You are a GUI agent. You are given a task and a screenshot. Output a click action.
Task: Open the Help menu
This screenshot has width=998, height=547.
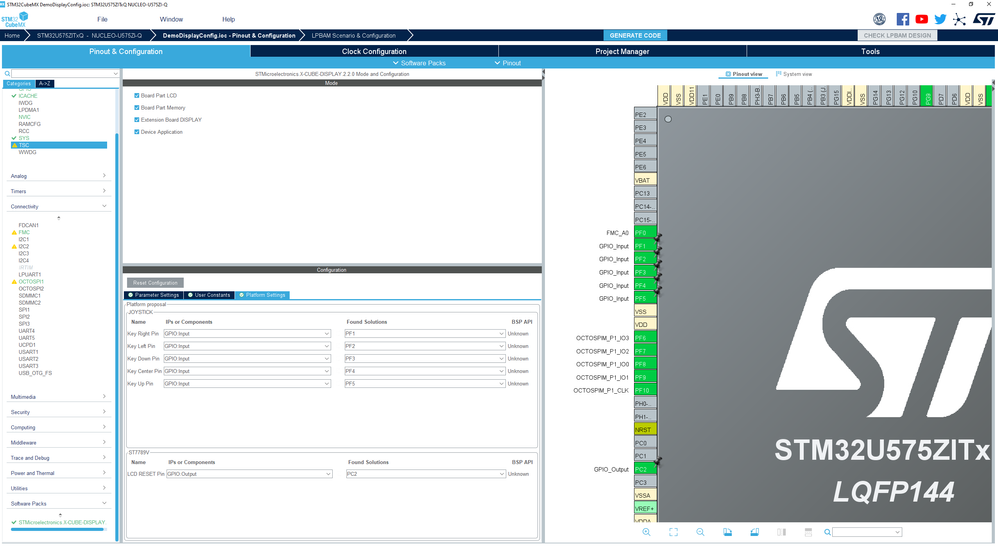(228, 19)
